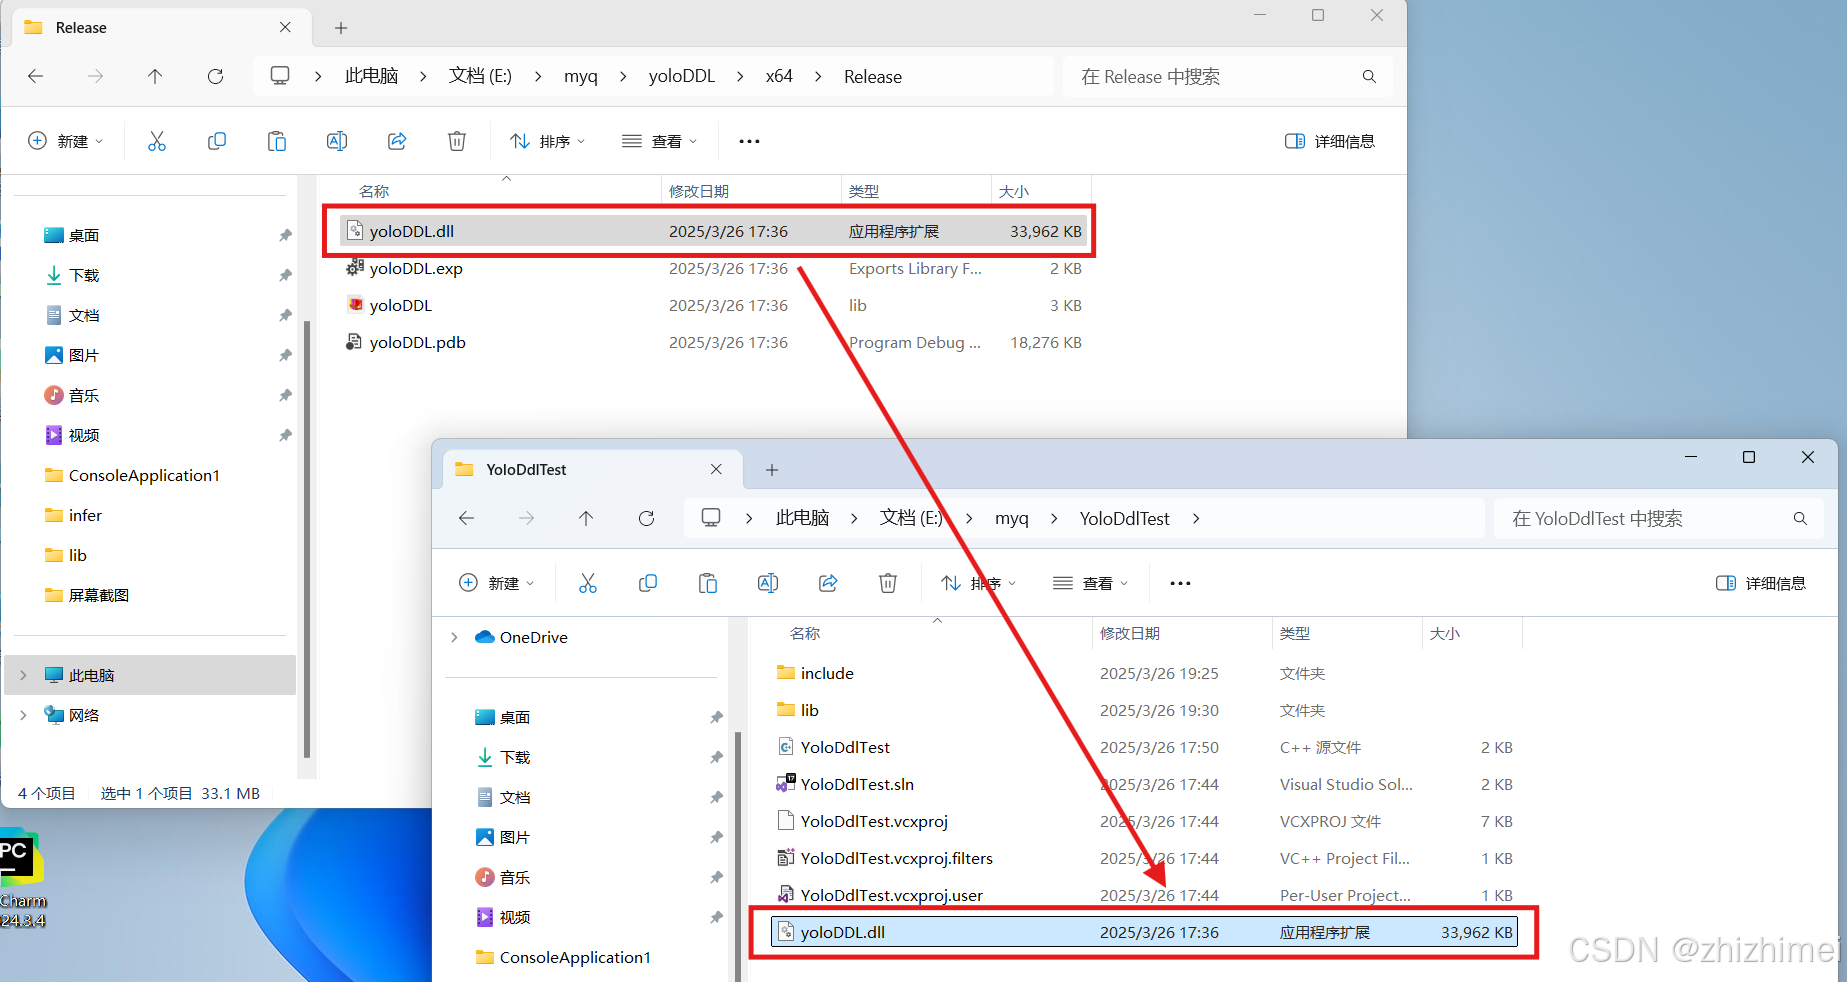Viewport: 1847px width, 982px height.
Task: Go back in the YoloDdlTest window
Action: coord(467,518)
